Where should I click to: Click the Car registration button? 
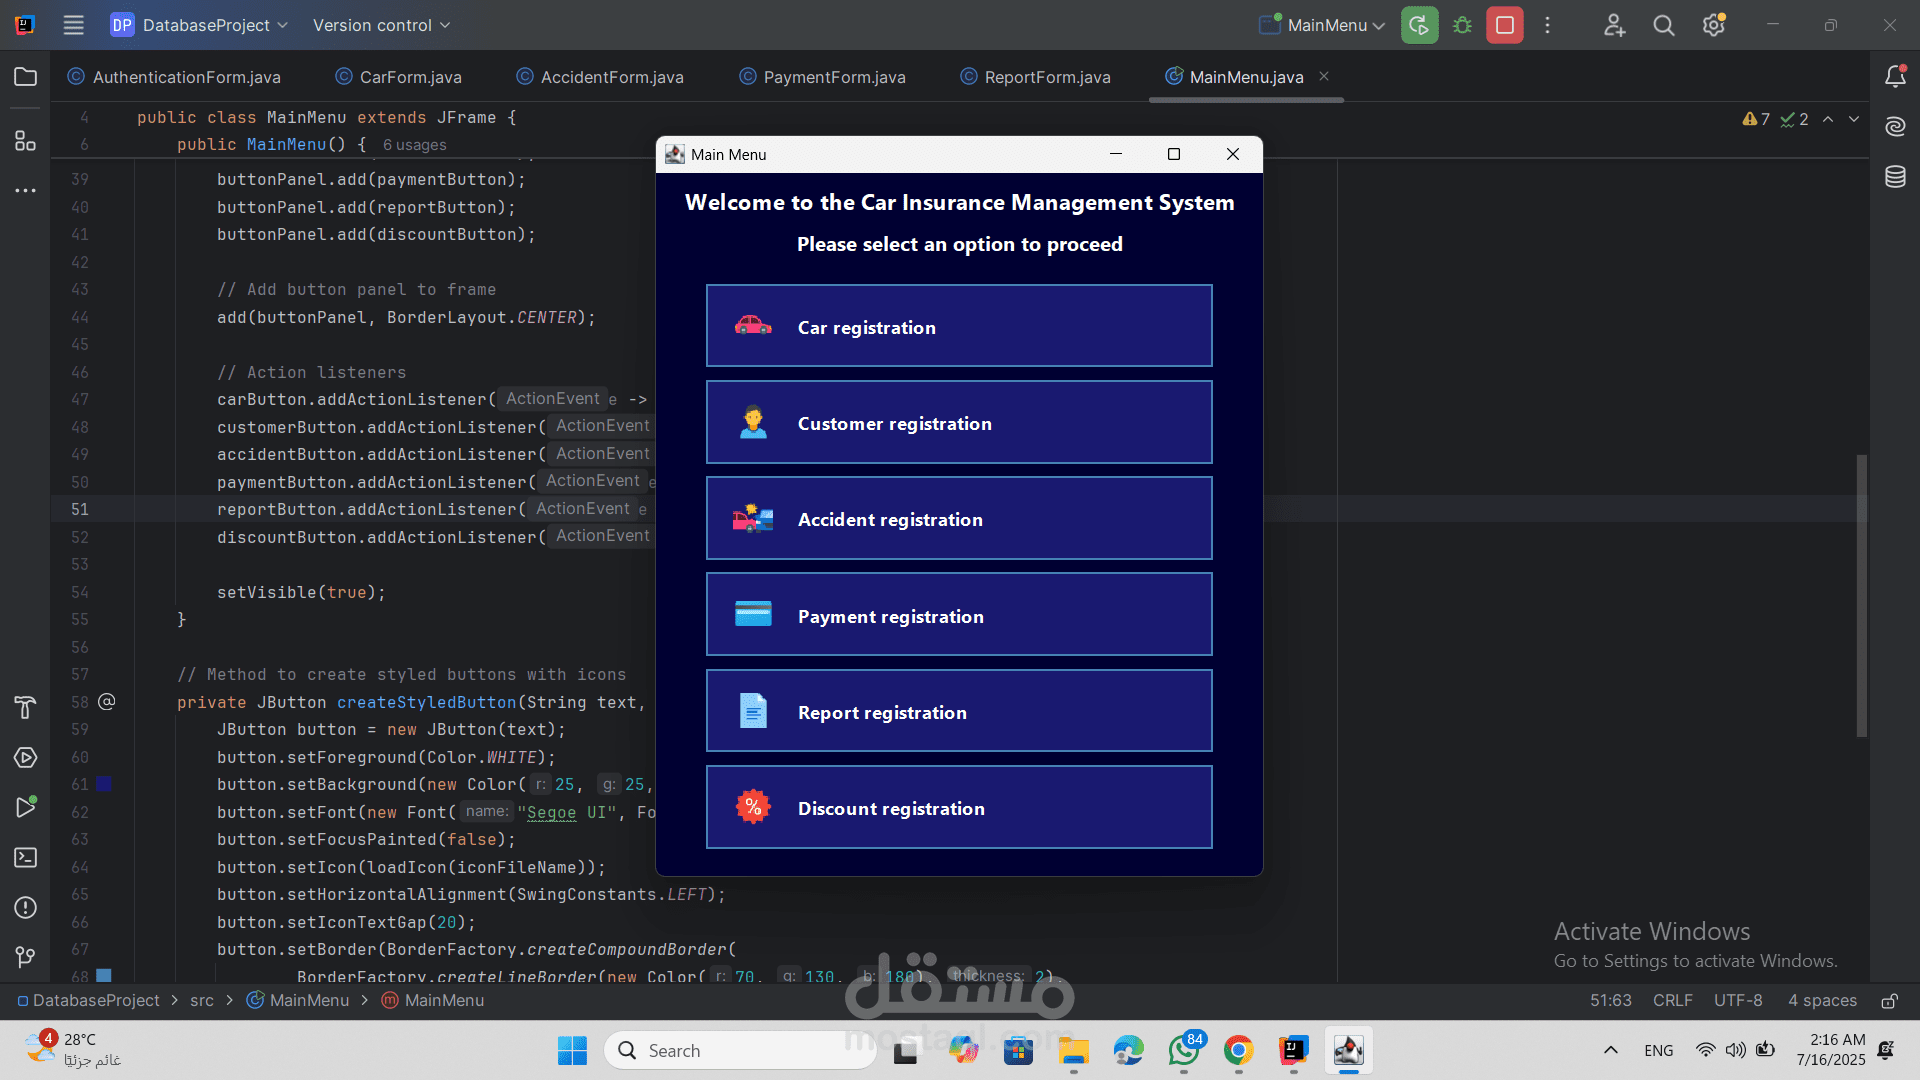(x=958, y=326)
